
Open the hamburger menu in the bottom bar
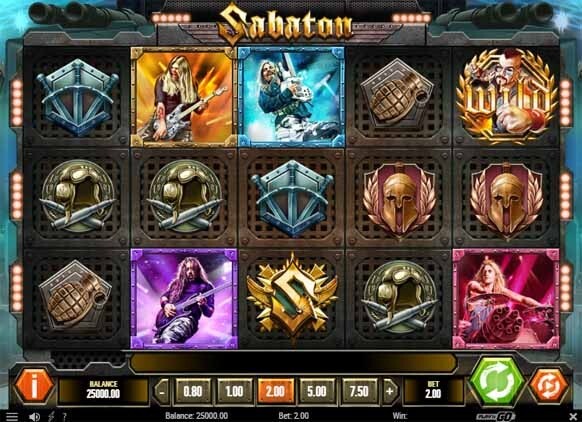tap(12, 416)
